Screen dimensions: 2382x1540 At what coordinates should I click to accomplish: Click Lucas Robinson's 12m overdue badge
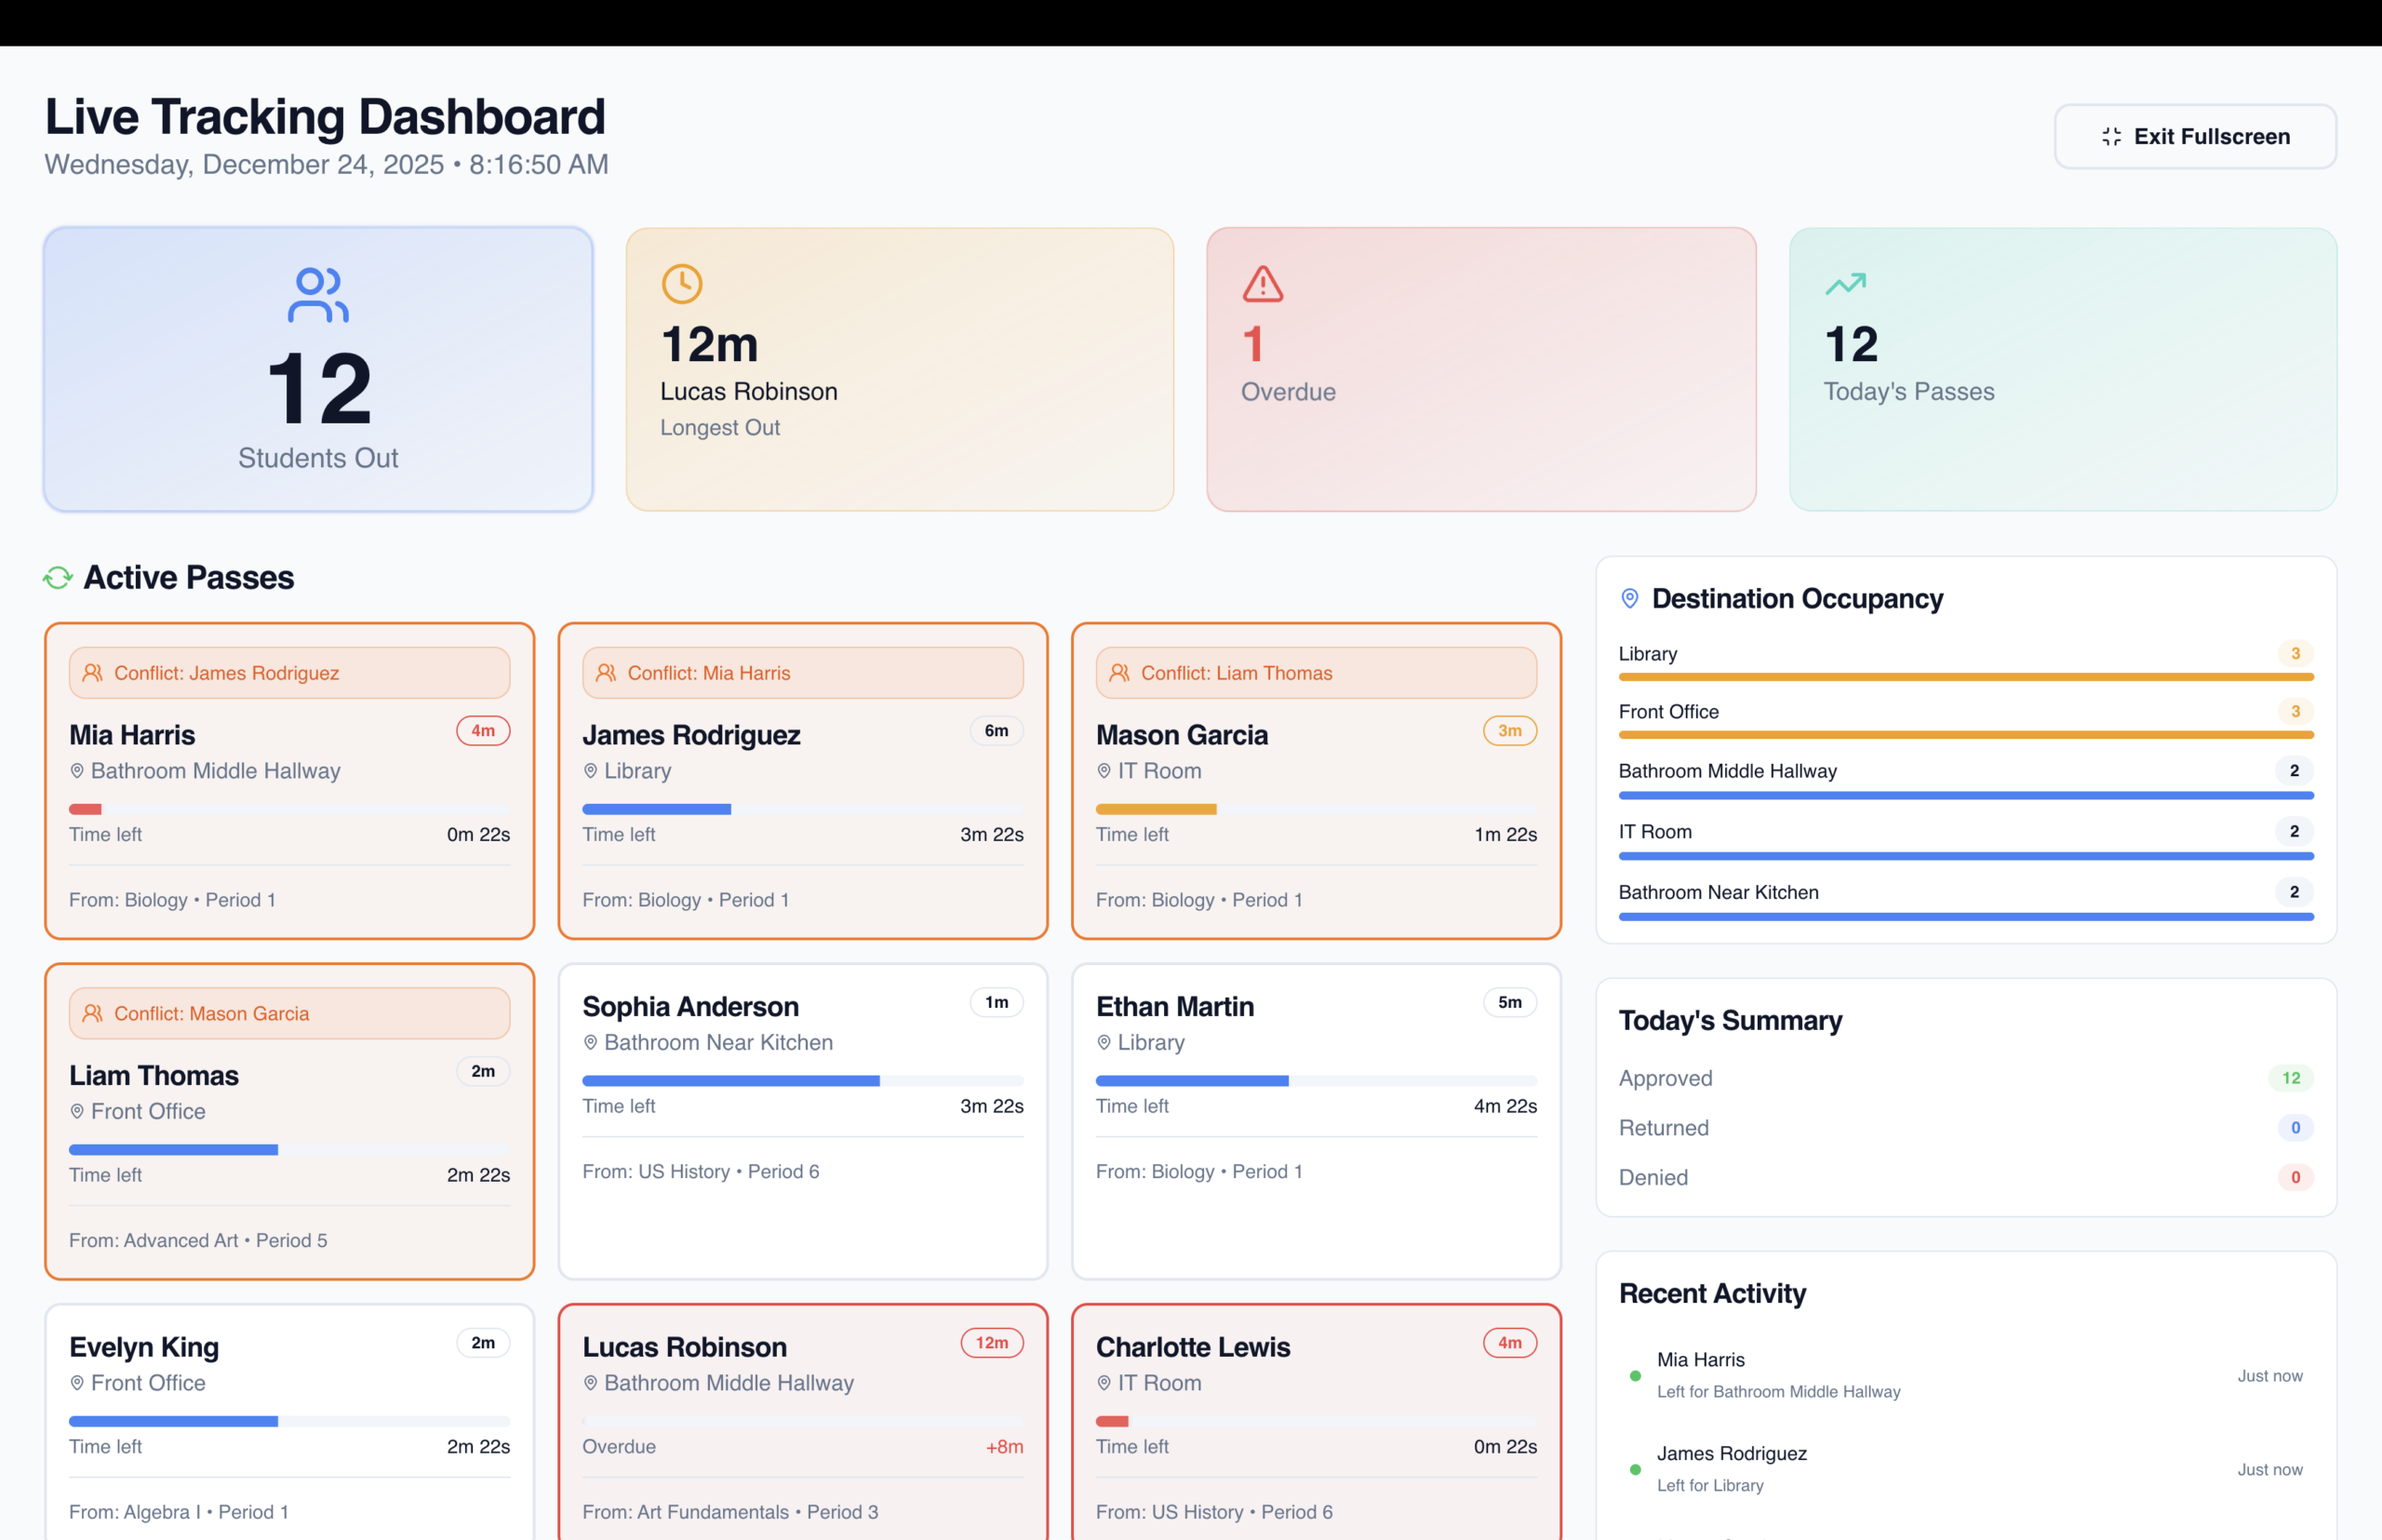pyautogui.click(x=992, y=1343)
